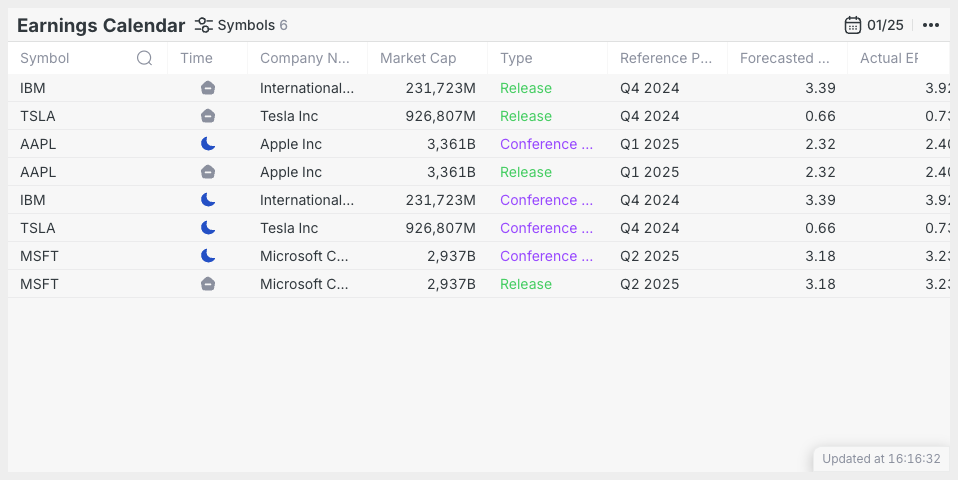Image resolution: width=958 pixels, height=480 pixels.
Task: Click International... name in IBM Release row
Action: (307, 88)
